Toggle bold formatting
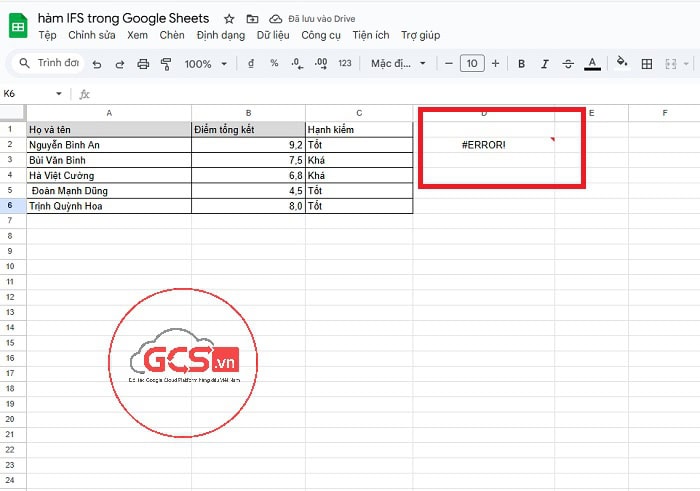700x491 pixels. click(x=521, y=64)
